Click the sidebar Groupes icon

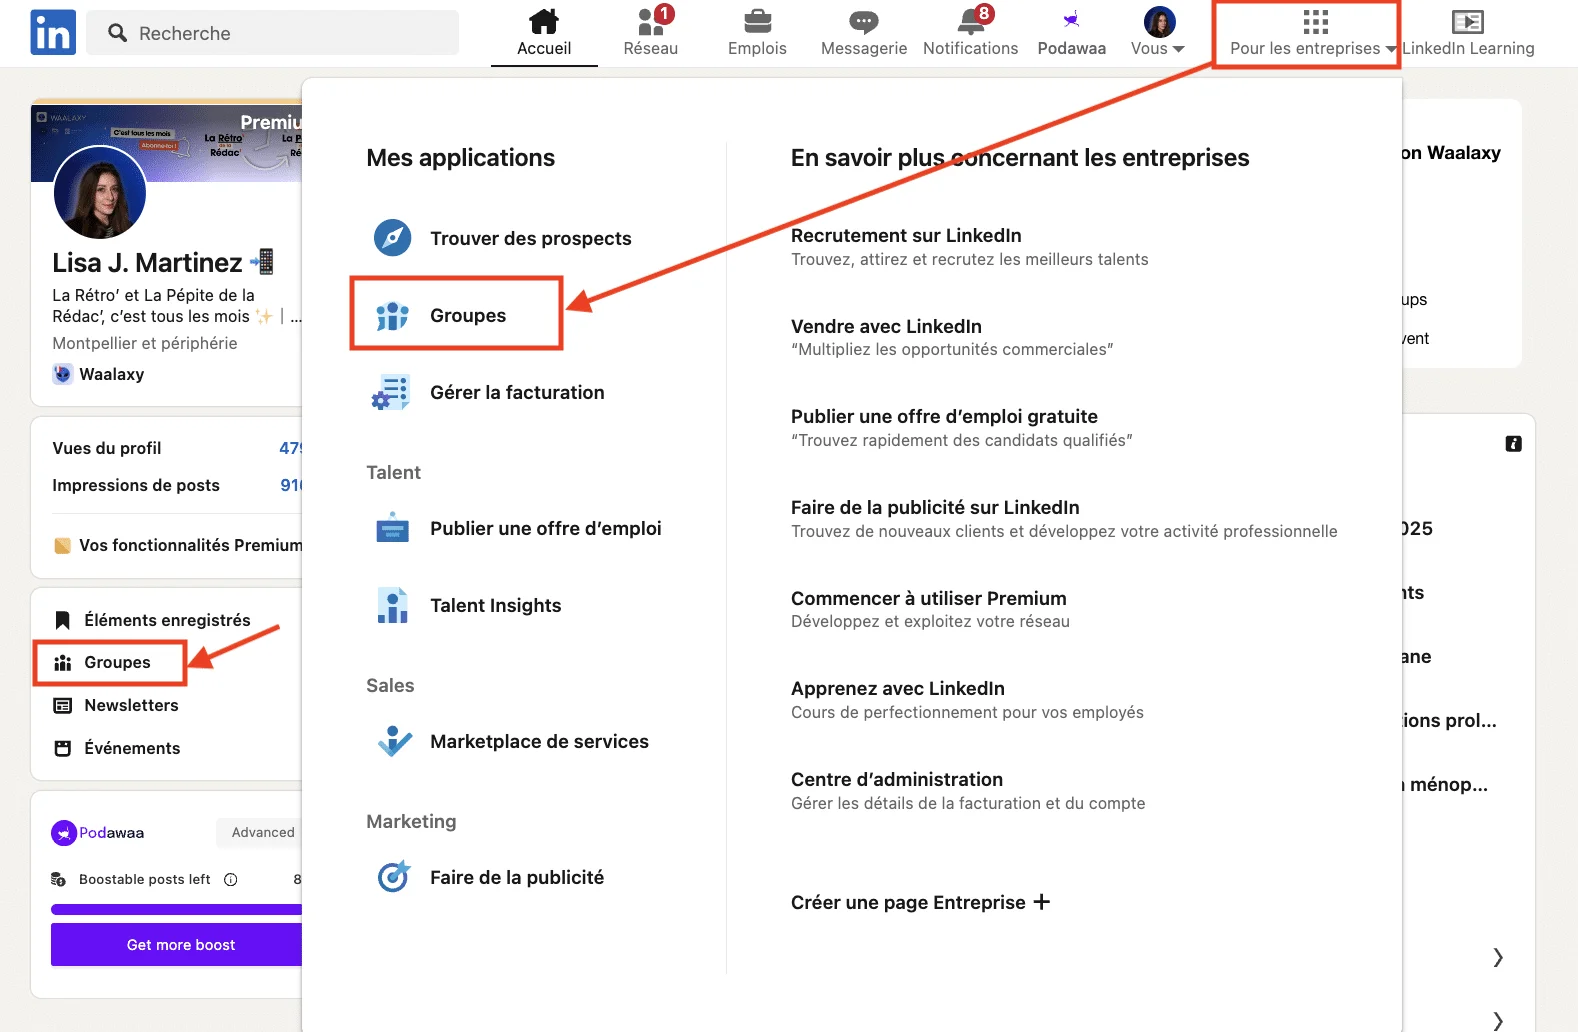click(62, 662)
